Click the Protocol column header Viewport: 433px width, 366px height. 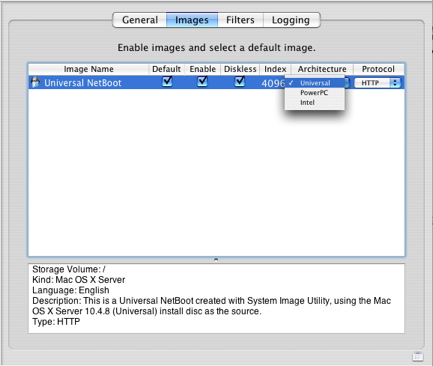click(x=378, y=69)
